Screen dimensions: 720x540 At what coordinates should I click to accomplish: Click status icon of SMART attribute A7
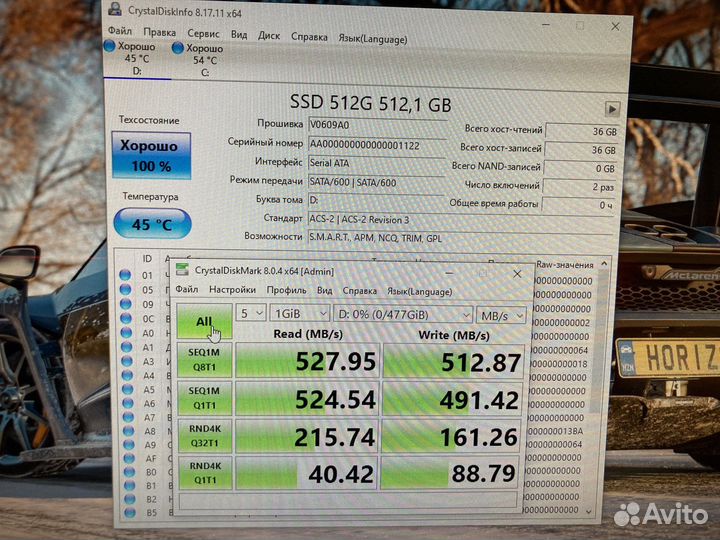click(x=128, y=417)
